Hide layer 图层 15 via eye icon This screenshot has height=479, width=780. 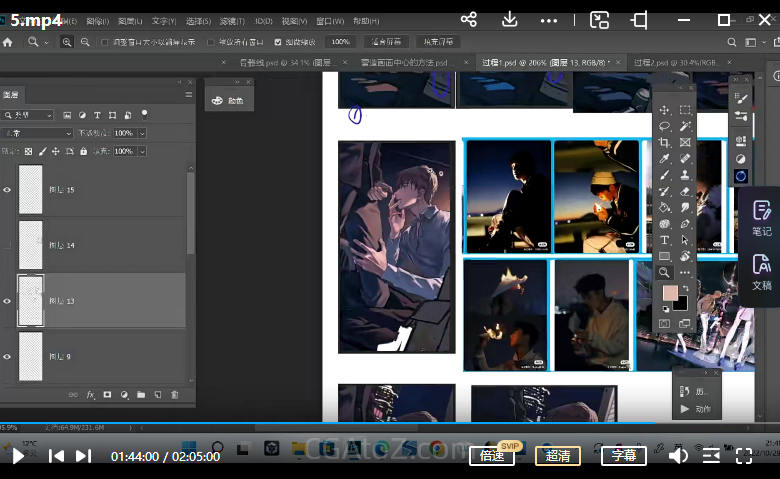[7, 189]
